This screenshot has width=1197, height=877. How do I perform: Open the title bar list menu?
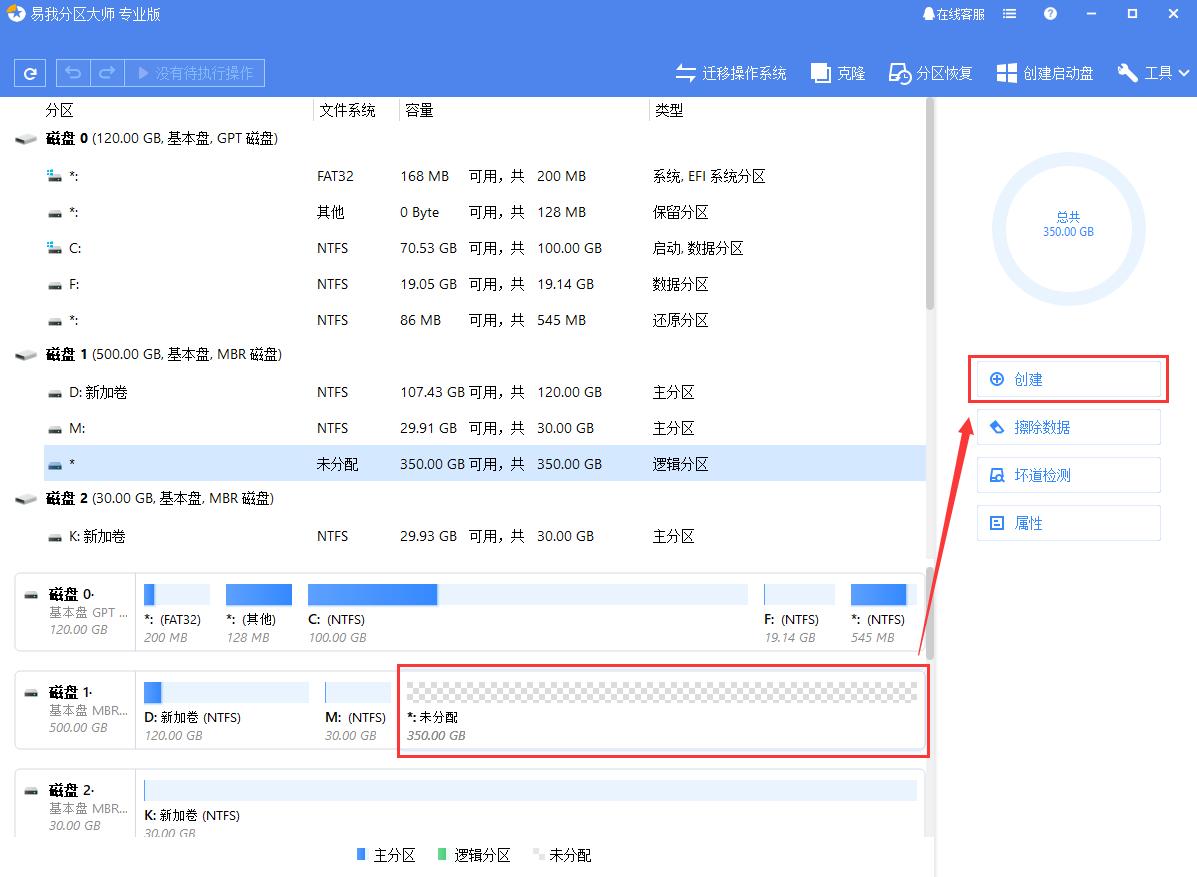point(1008,13)
